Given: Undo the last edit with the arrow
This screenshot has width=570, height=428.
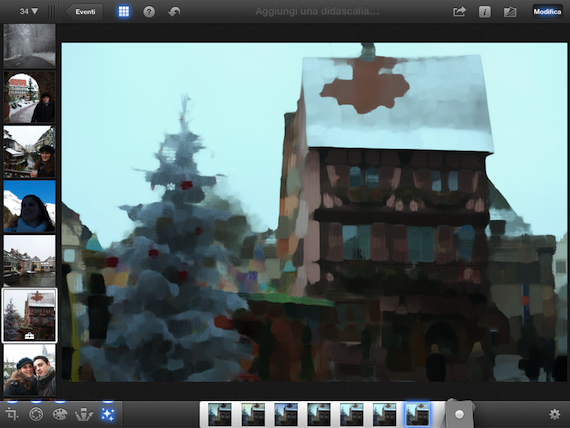Looking at the screenshot, I should [x=174, y=12].
